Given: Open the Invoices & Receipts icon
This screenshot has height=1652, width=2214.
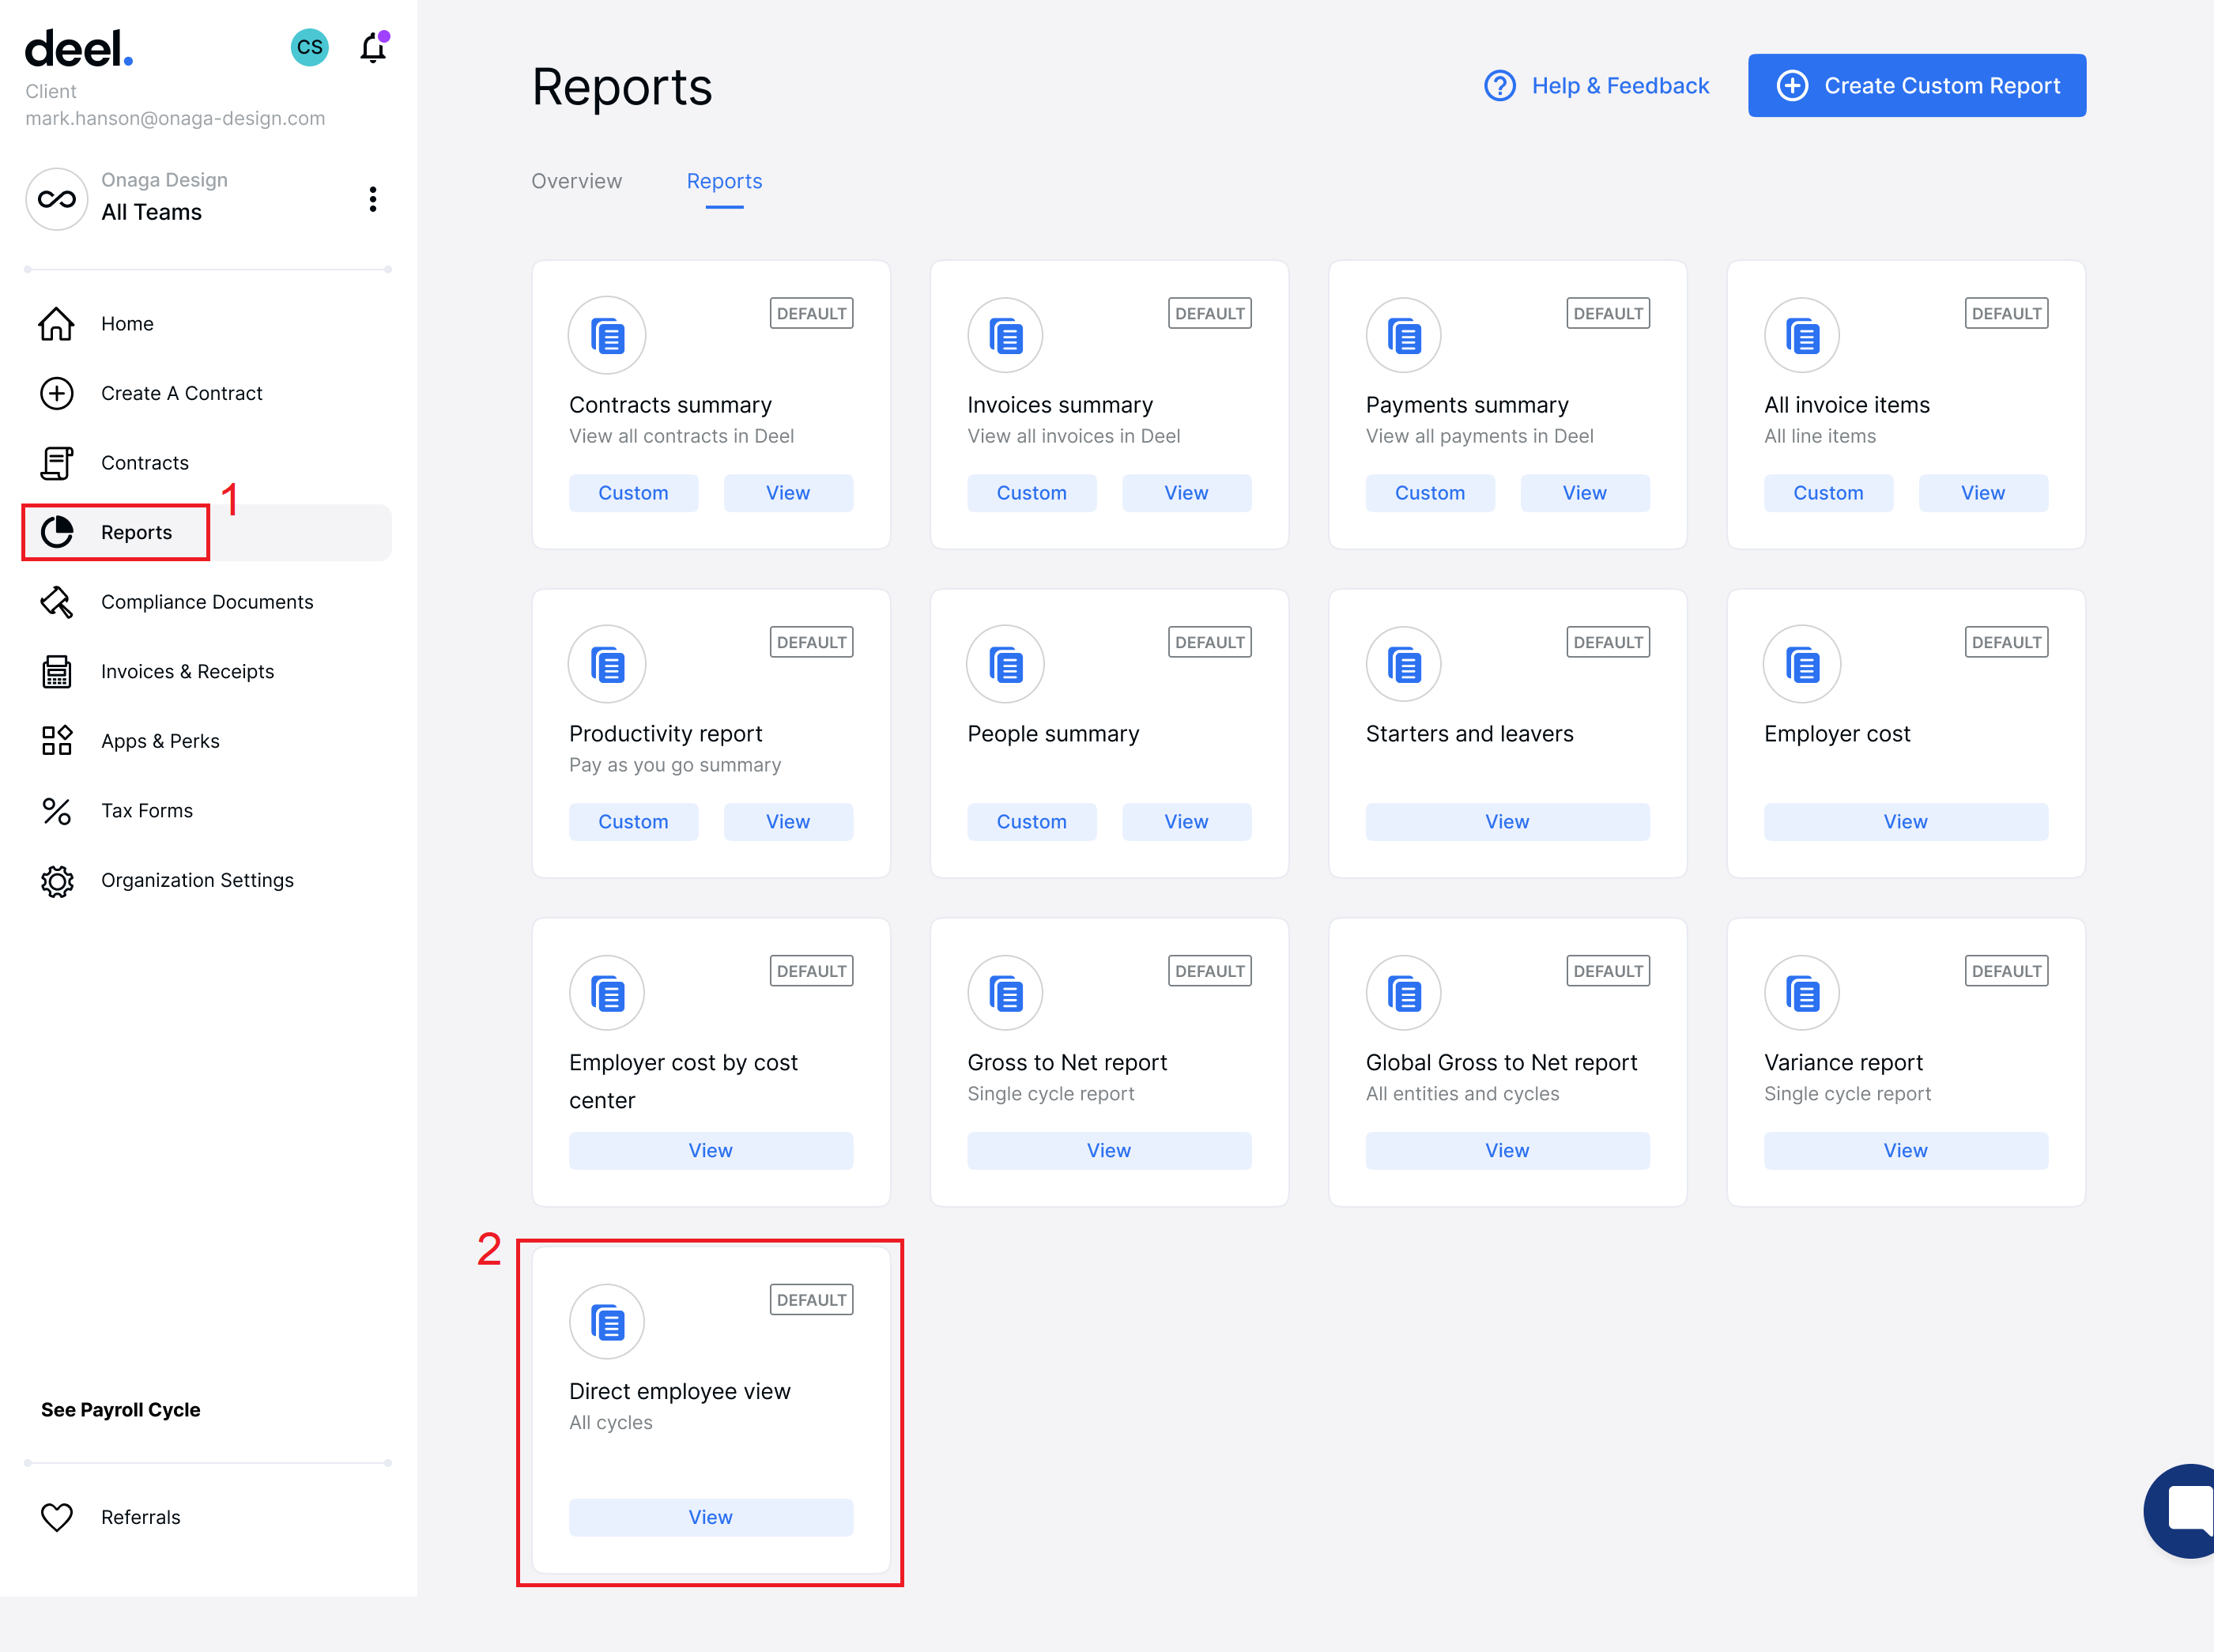Looking at the screenshot, I should 57,671.
